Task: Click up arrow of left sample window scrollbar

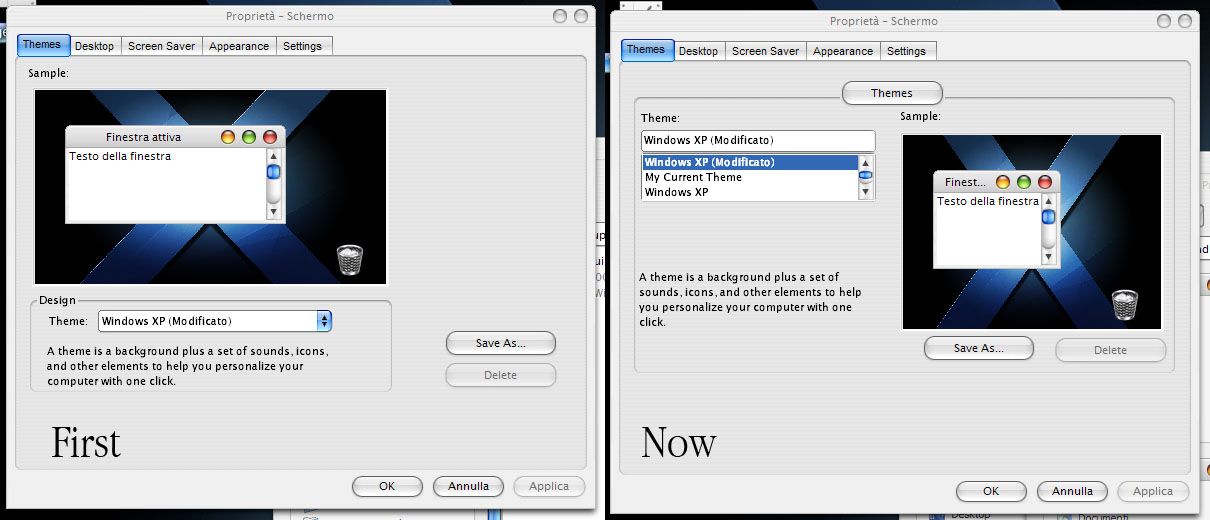Action: pyautogui.click(x=273, y=157)
